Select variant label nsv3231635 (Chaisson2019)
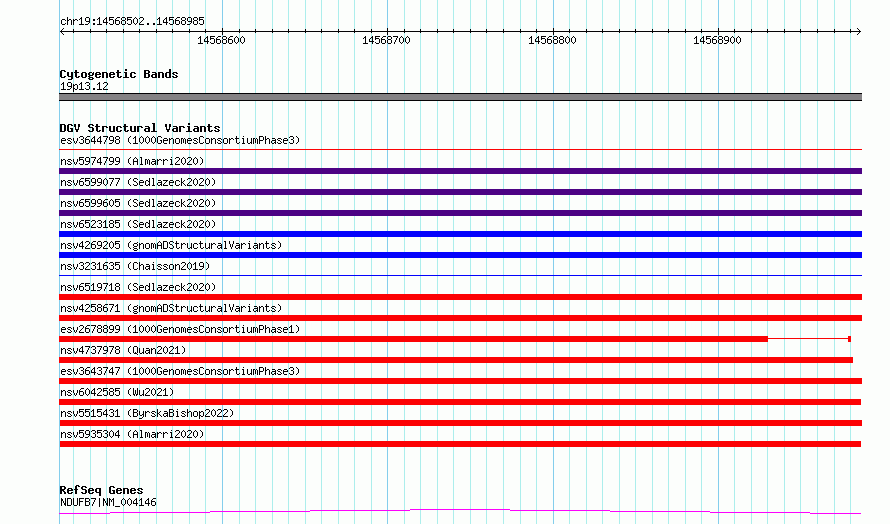 pos(135,266)
